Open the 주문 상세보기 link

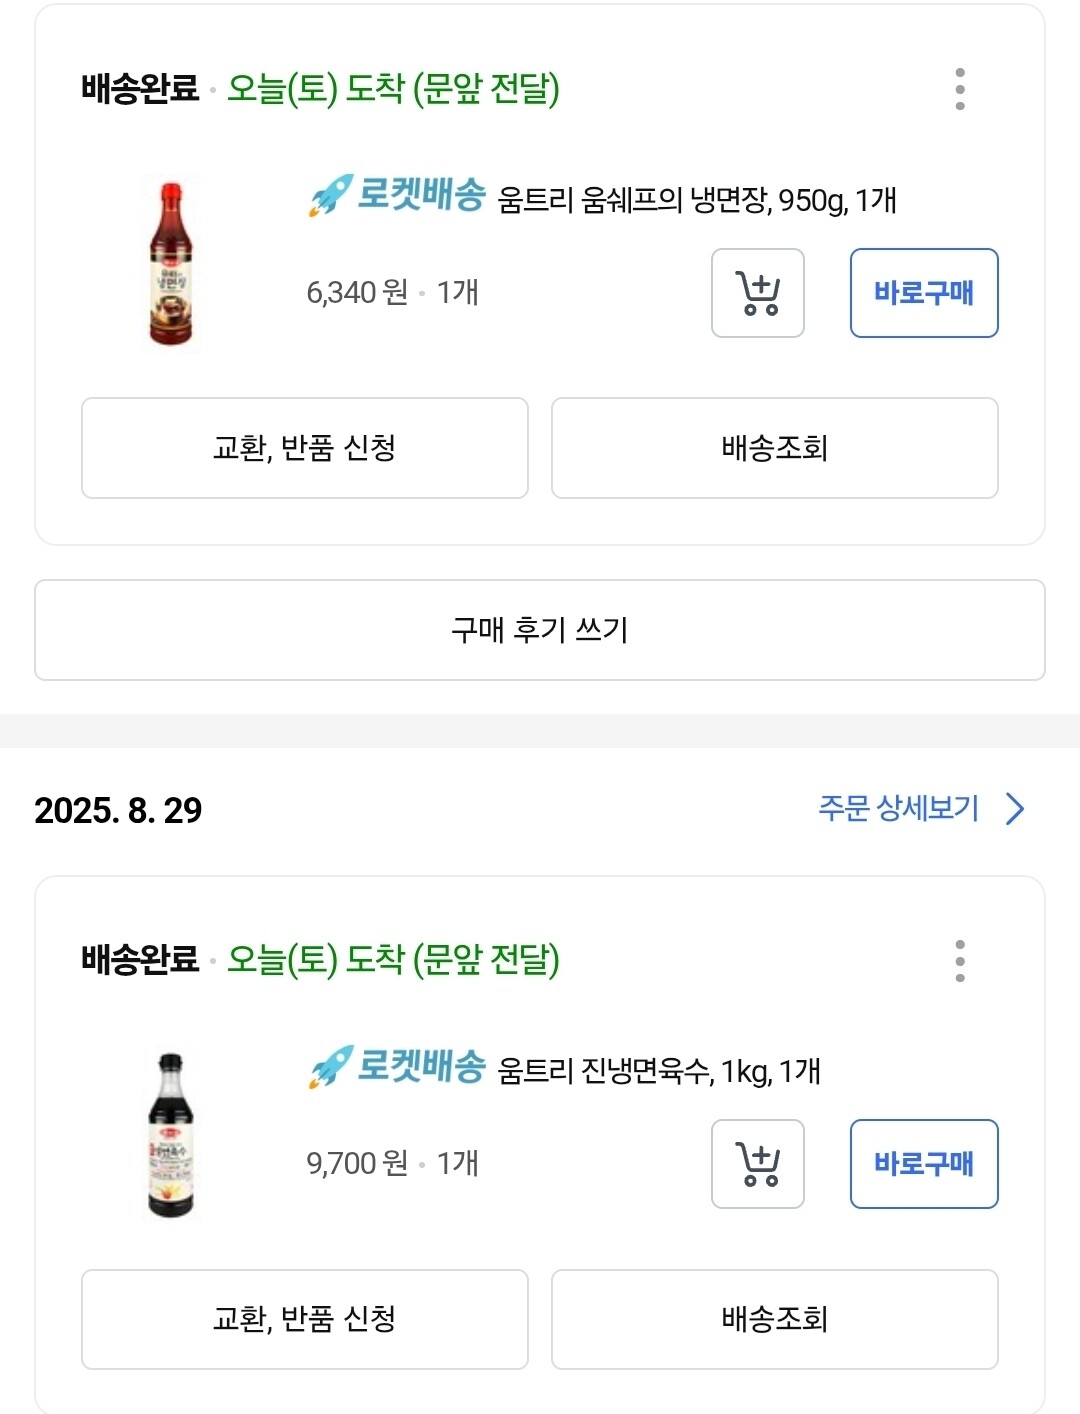898,808
